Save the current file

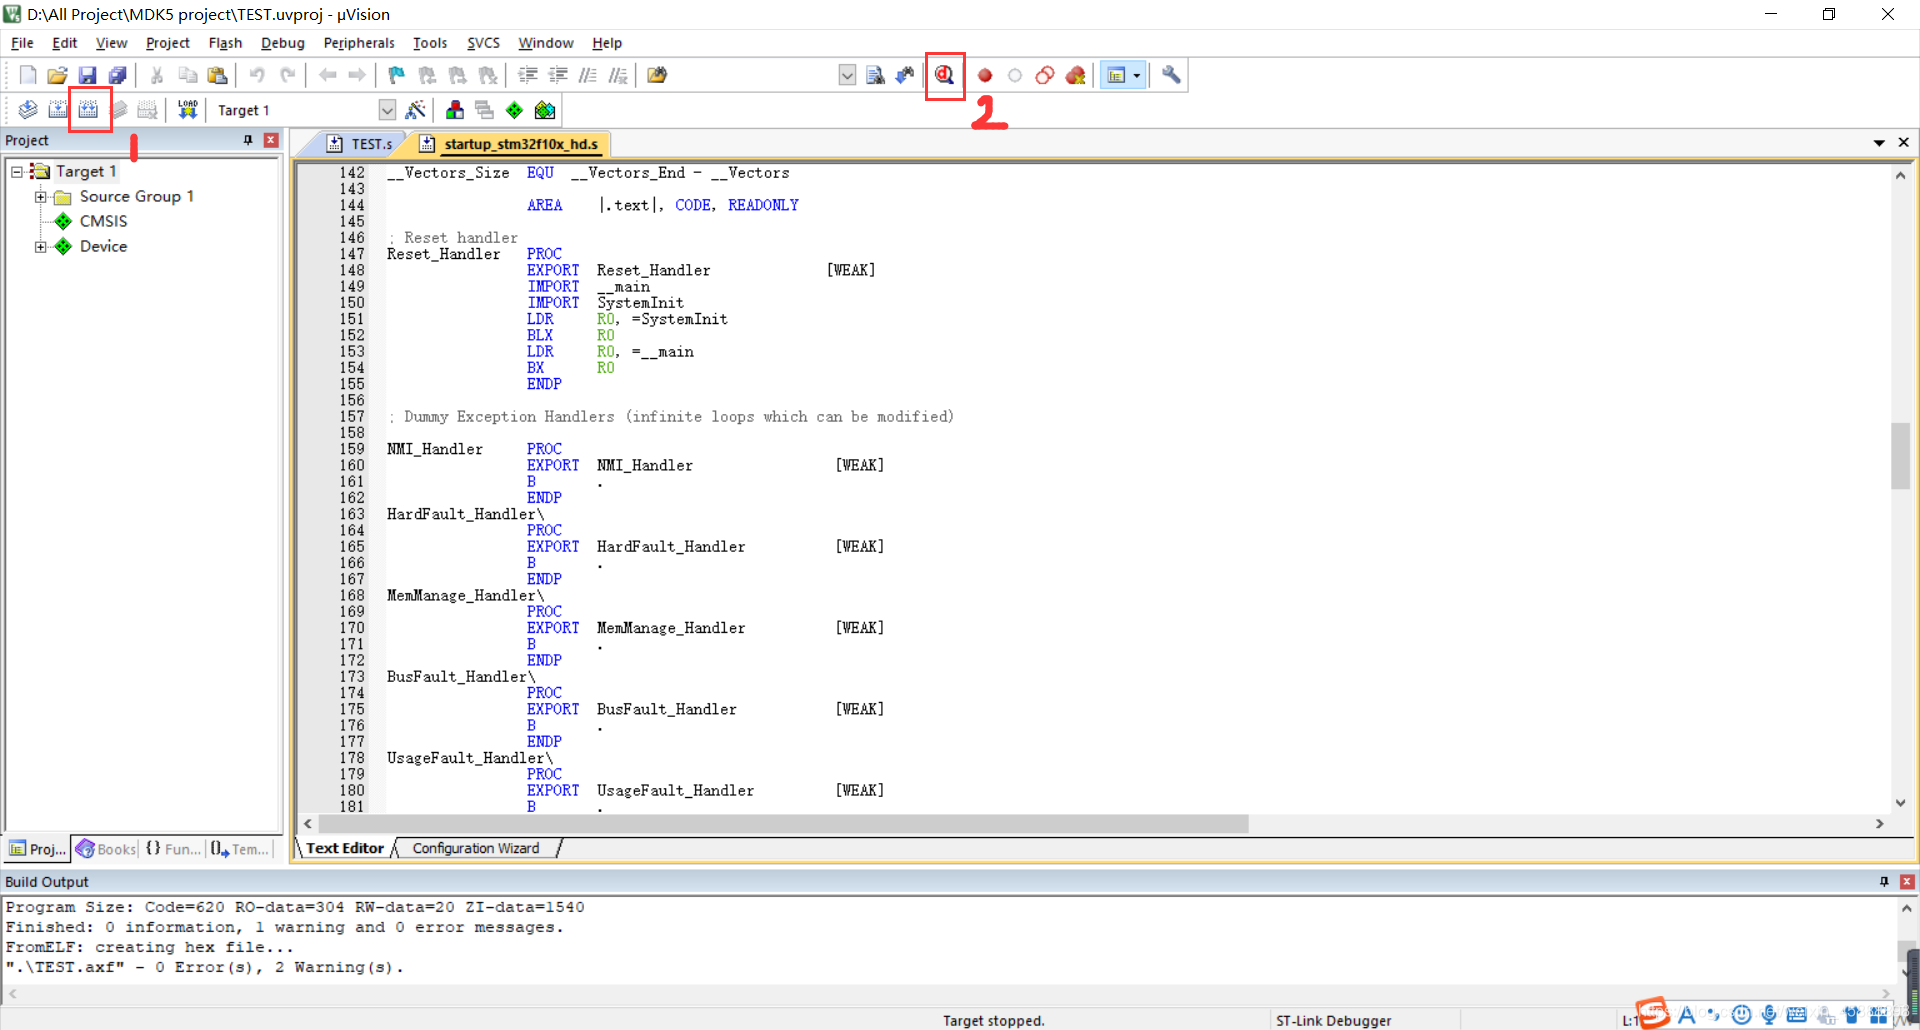pos(88,75)
